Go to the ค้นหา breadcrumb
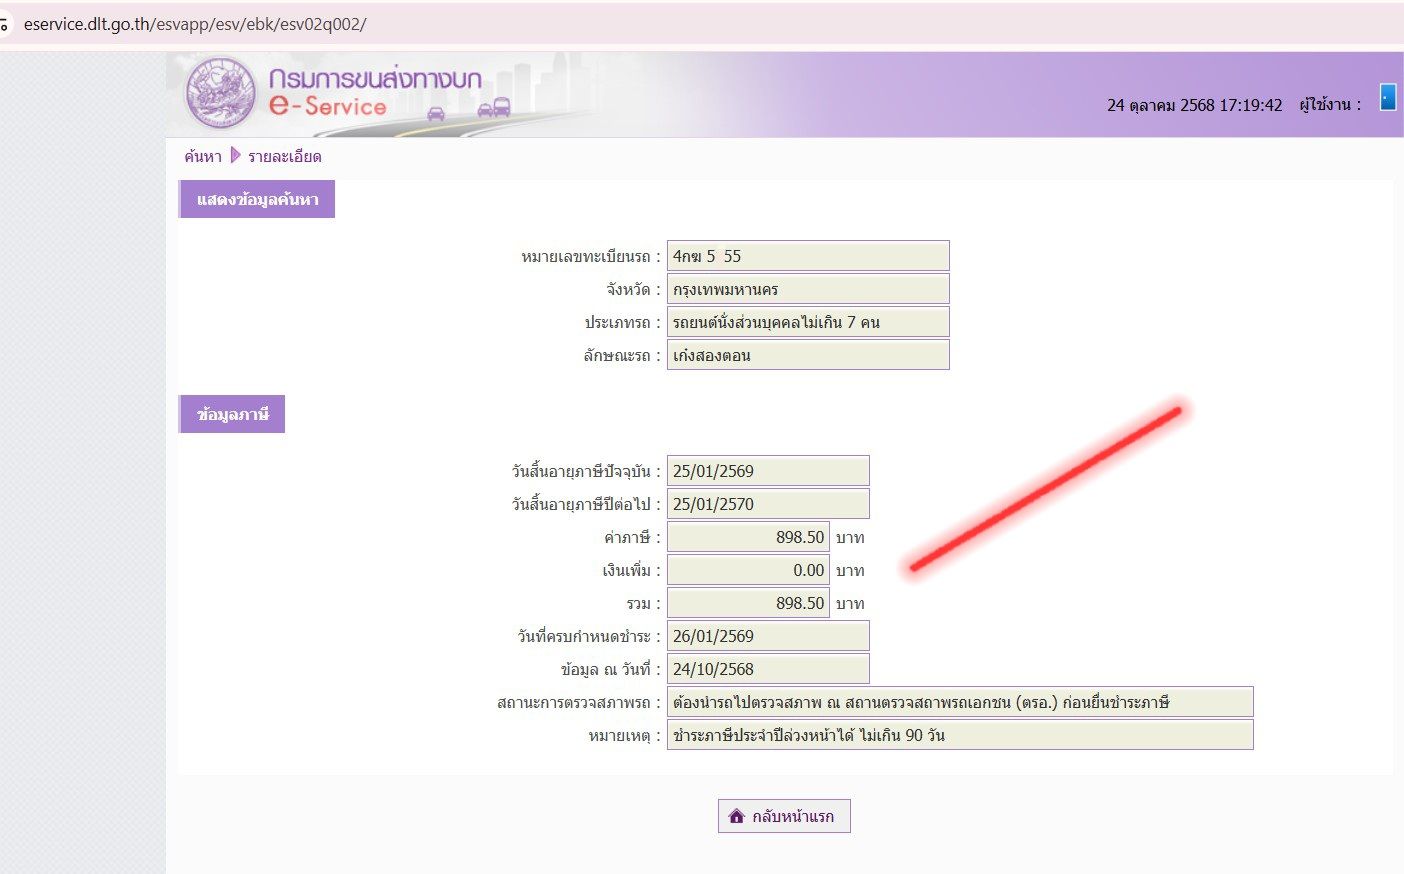This screenshot has width=1404, height=874. [x=202, y=156]
